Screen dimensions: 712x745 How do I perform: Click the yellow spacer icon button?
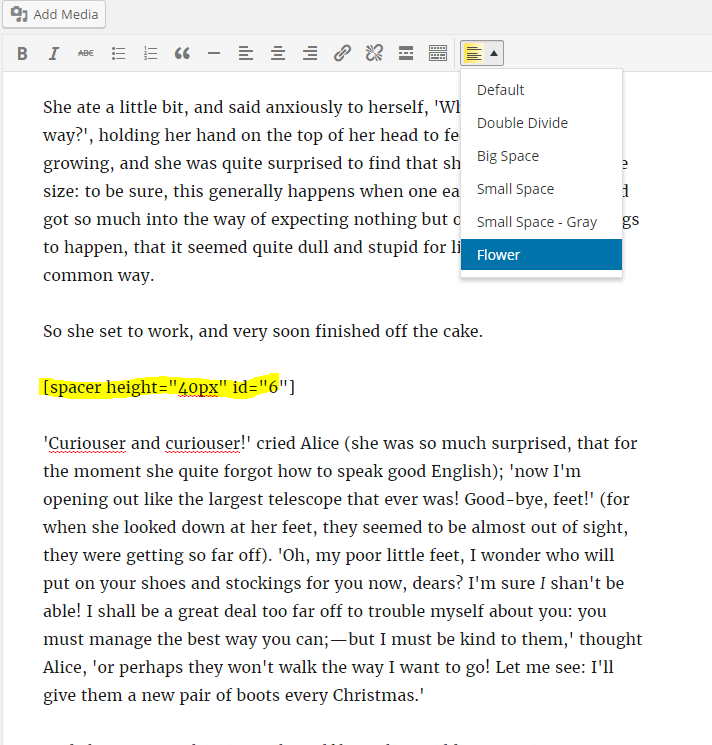pyautogui.click(x=473, y=54)
